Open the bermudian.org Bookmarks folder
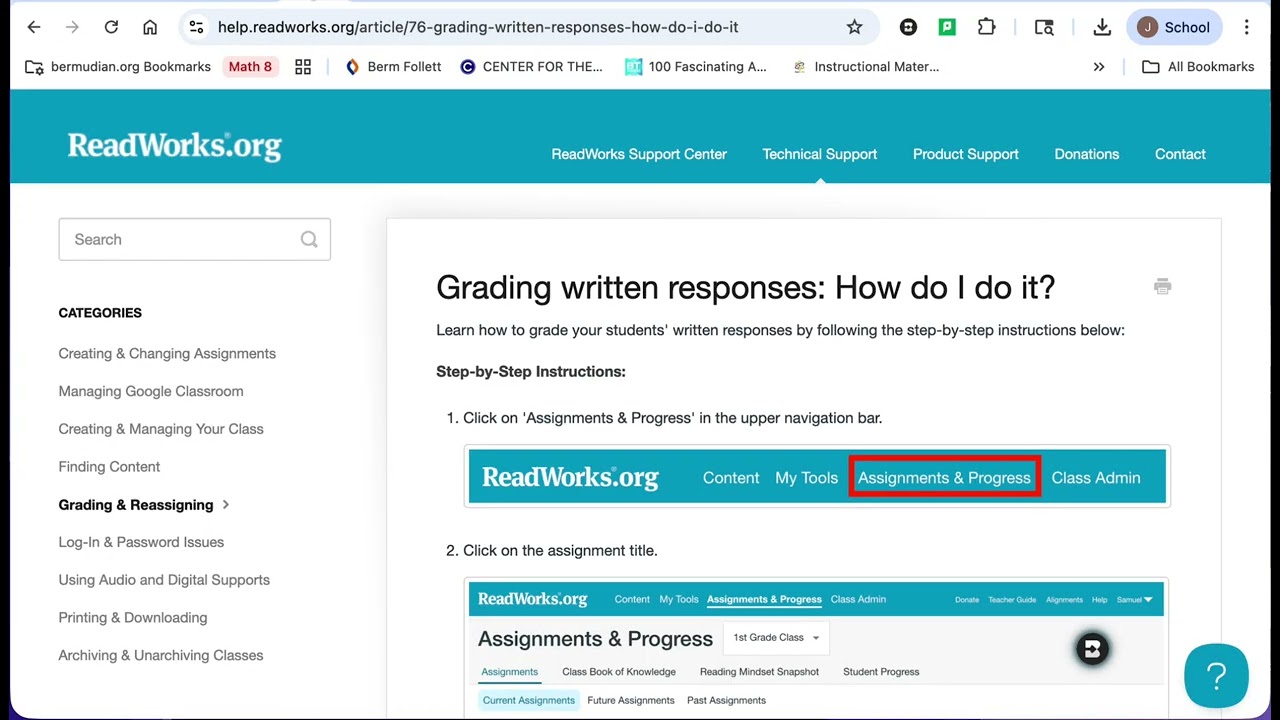The height and width of the screenshot is (720, 1280). click(118, 66)
